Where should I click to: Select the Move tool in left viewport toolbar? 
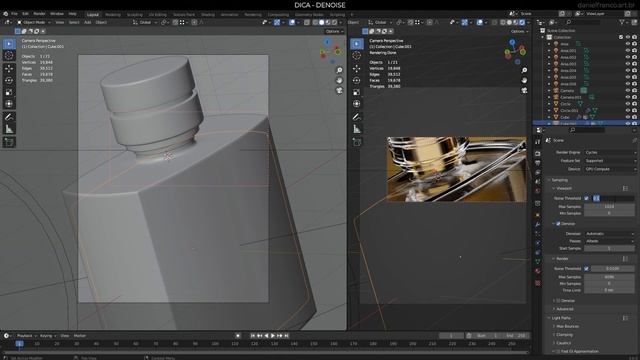coord(9,69)
